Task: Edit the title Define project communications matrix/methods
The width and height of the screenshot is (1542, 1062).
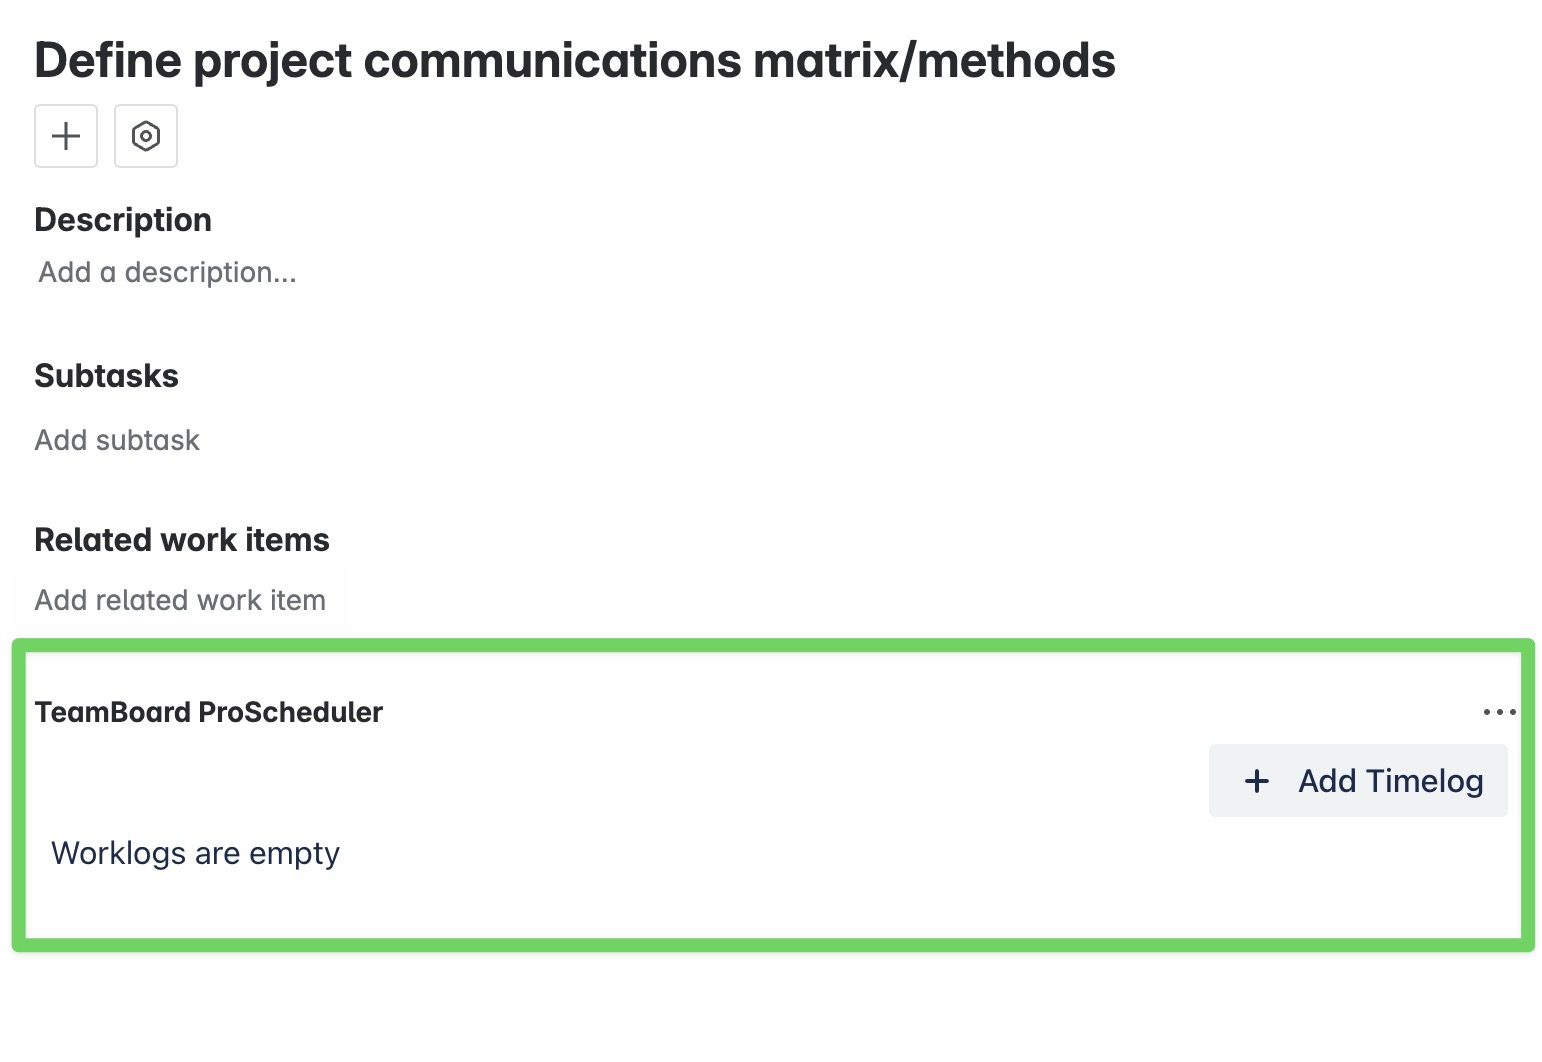Action: 575,60
